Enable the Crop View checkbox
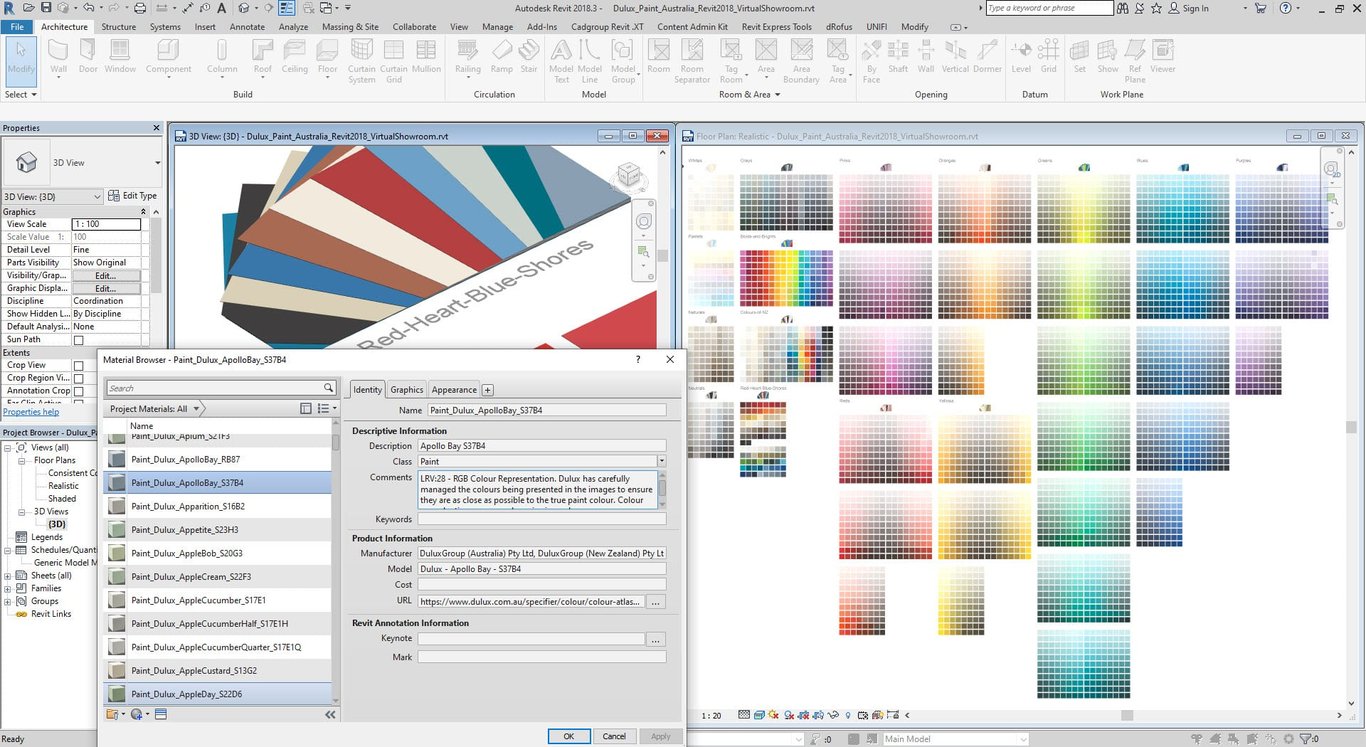Screen dimensions: 1366x747 78,365
